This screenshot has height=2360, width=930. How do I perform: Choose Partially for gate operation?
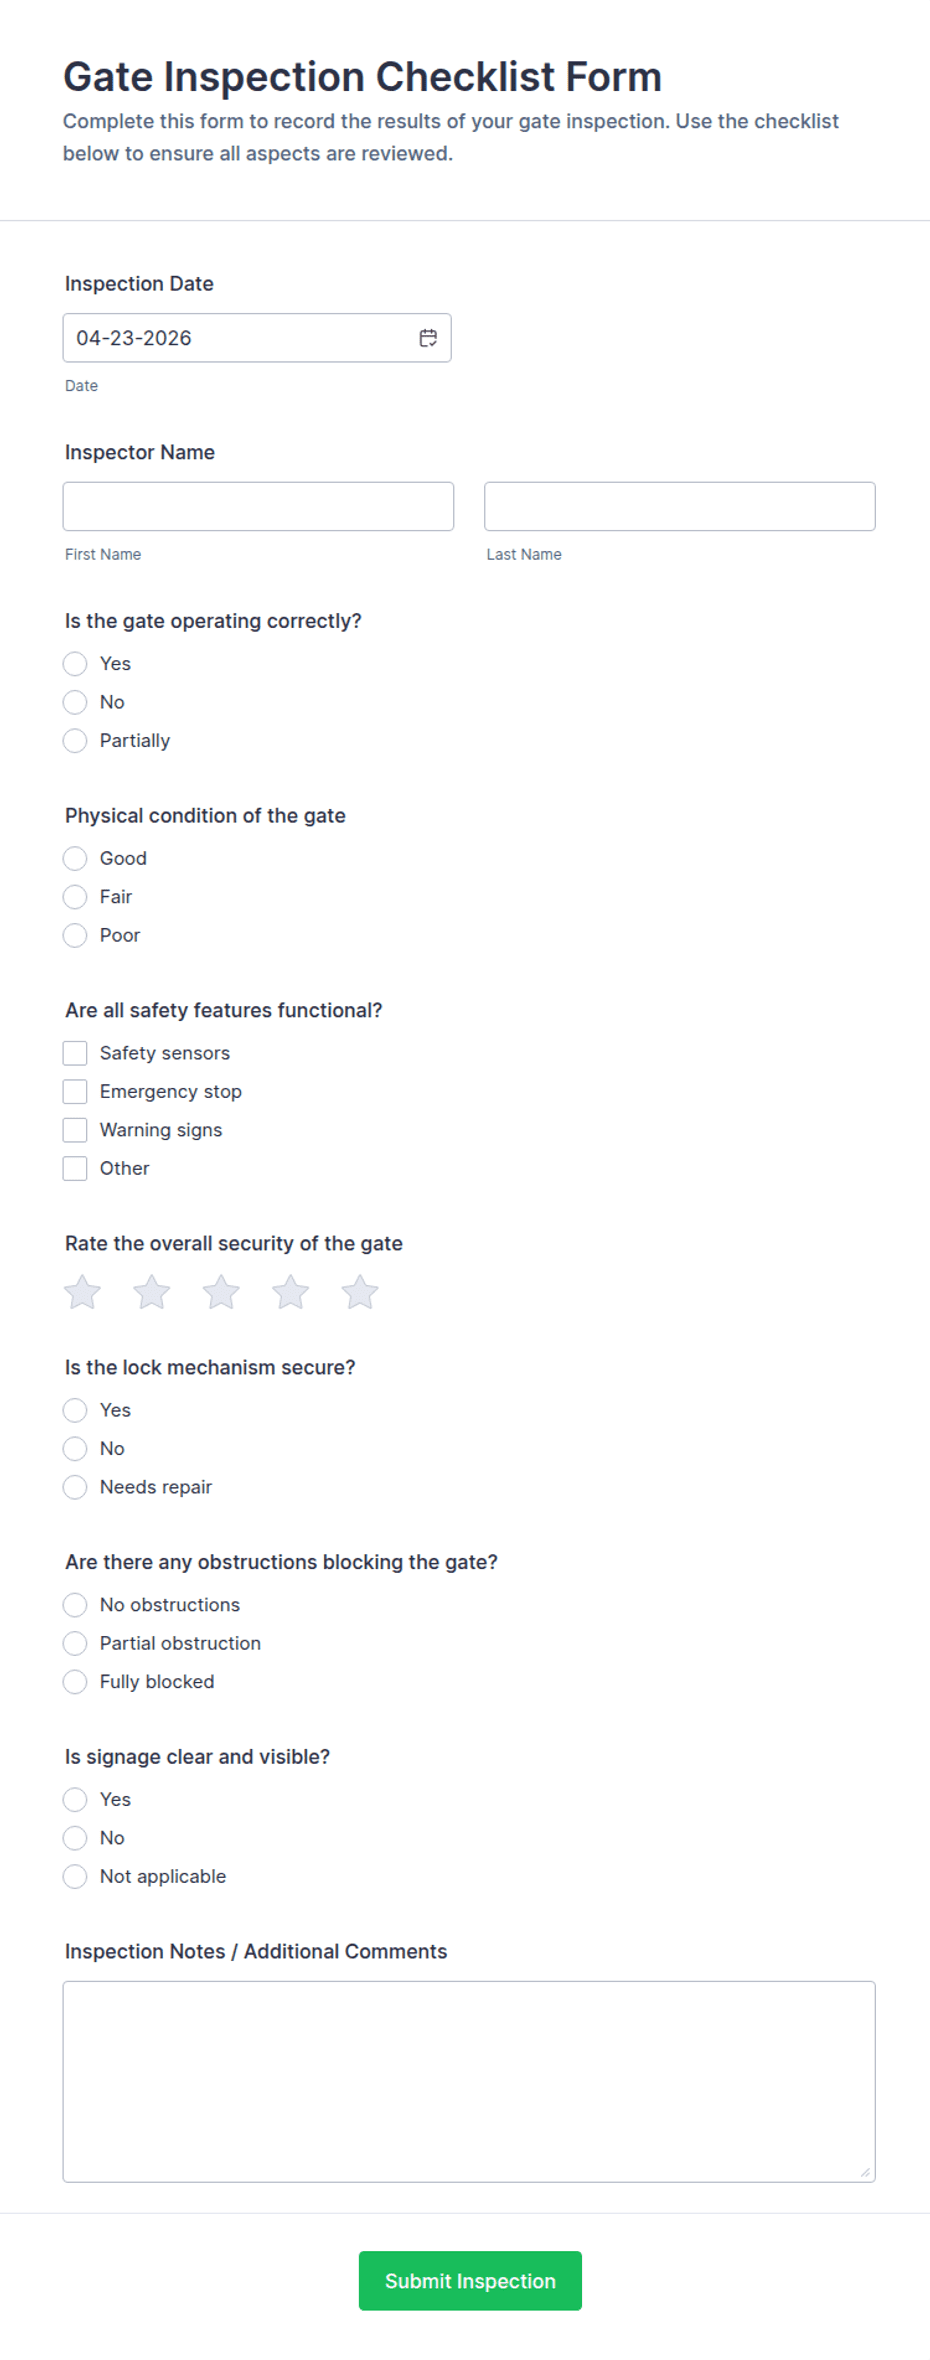pos(75,740)
